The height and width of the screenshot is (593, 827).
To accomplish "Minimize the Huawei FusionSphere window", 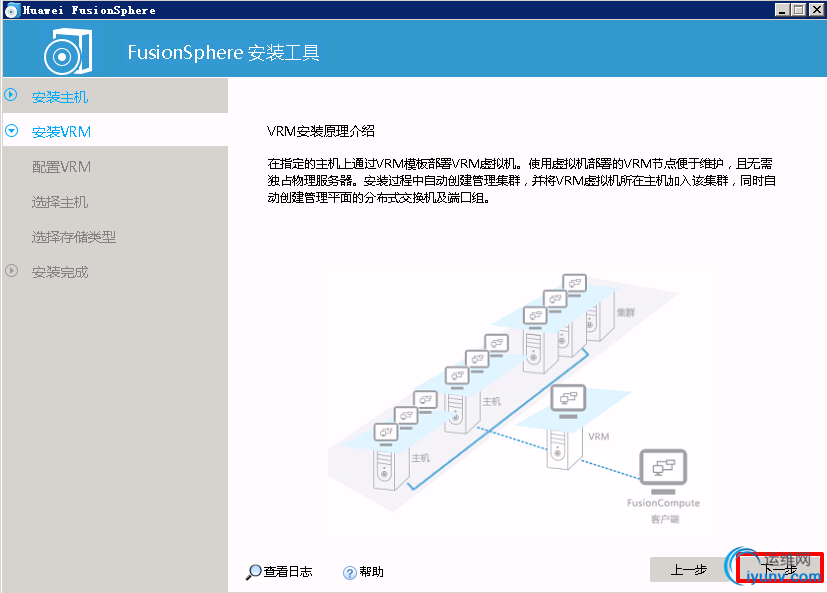I will tap(783, 9).
